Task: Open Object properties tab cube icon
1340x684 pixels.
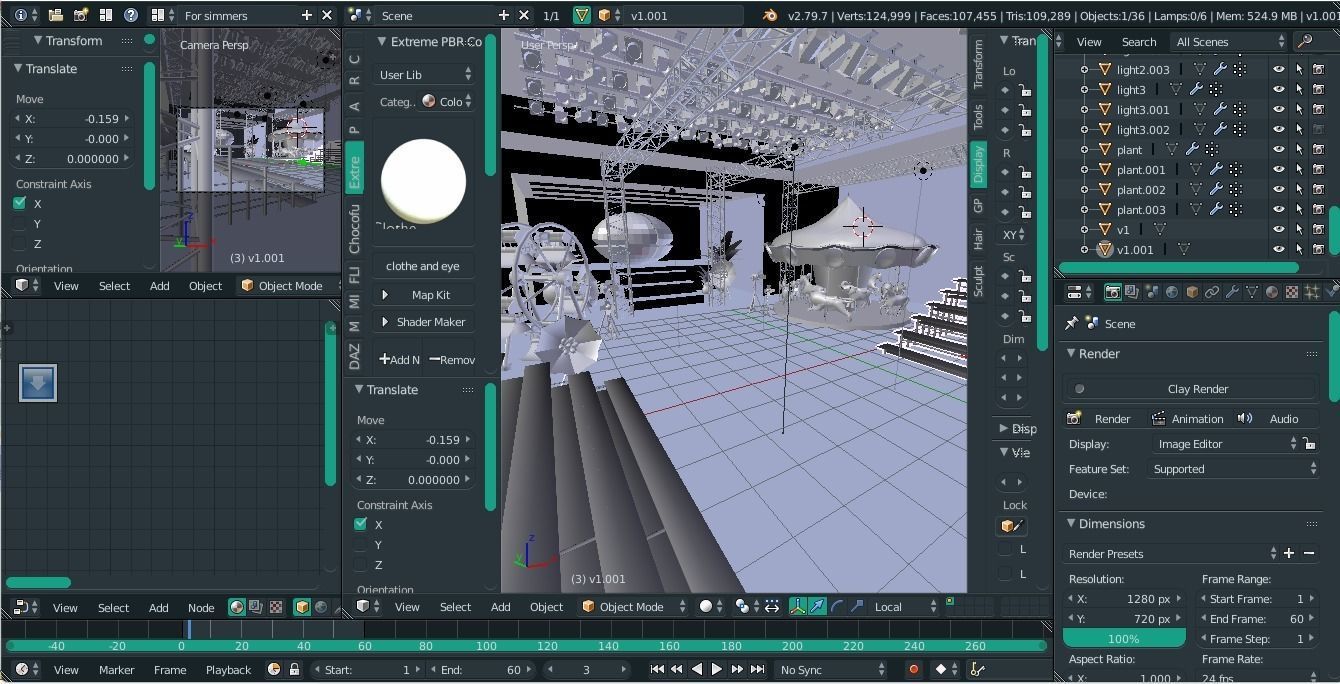Action: [x=1192, y=292]
